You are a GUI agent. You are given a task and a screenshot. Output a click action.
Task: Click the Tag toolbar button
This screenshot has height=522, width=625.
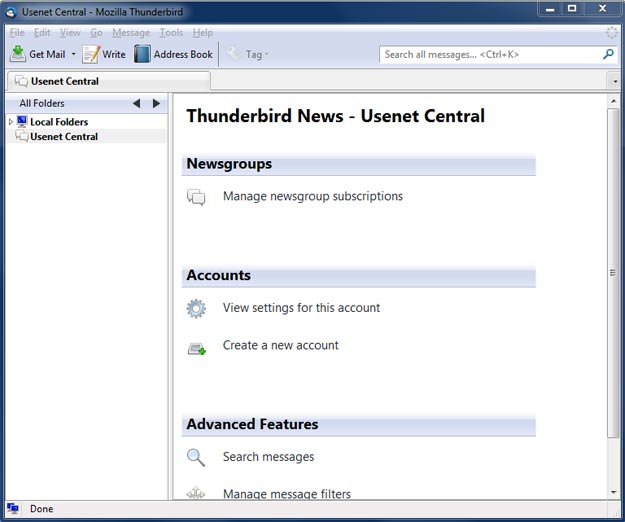(x=247, y=54)
